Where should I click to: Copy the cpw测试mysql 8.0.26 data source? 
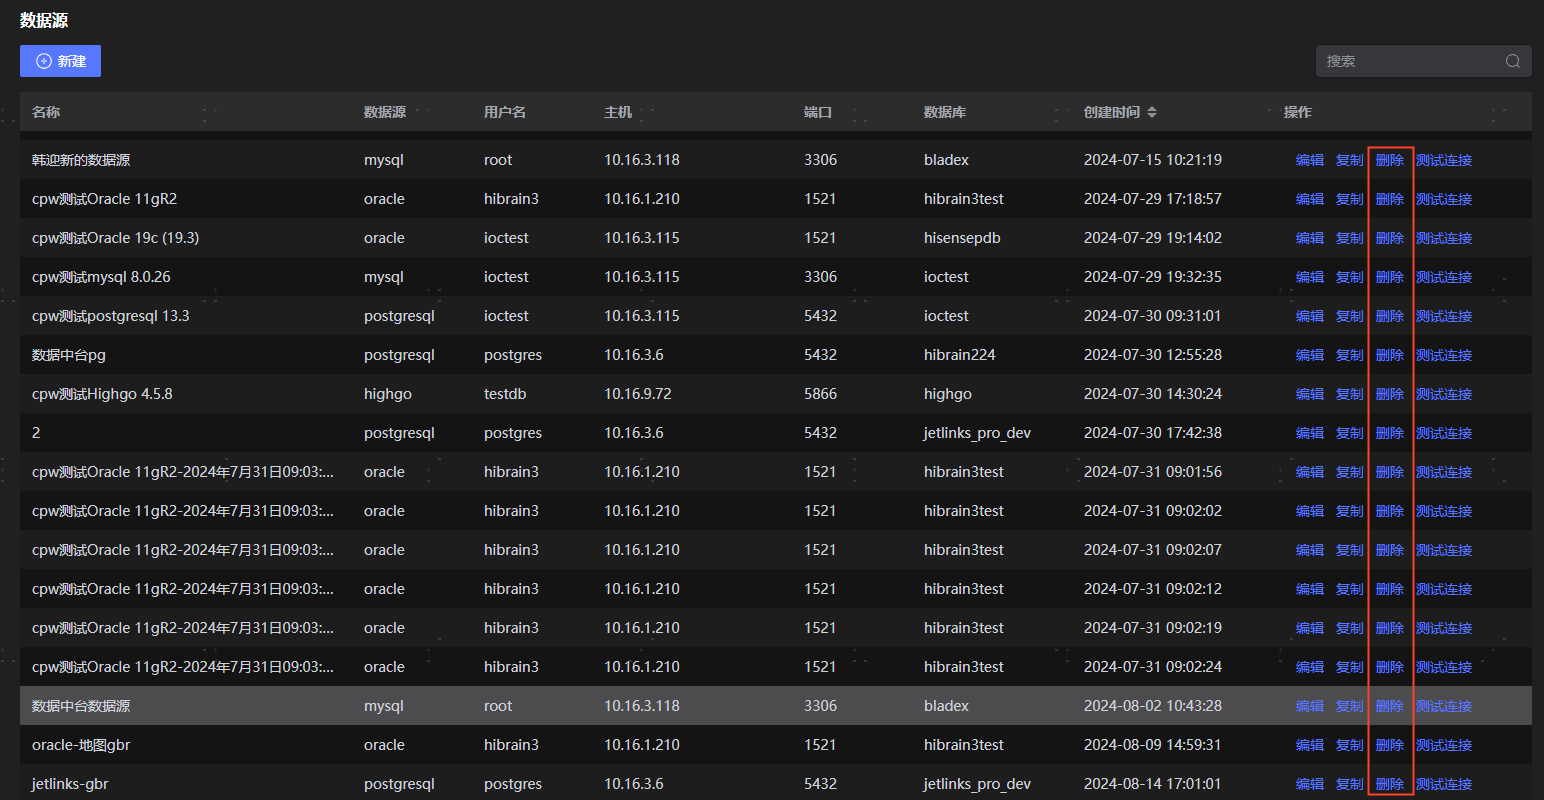(x=1349, y=277)
